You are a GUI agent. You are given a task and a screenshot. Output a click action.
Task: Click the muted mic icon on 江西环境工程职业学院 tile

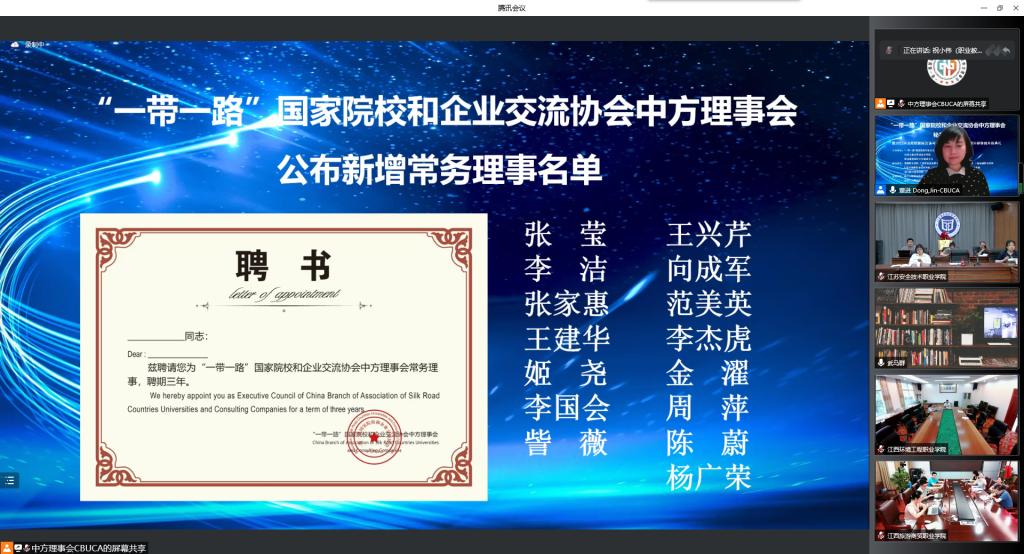point(881,449)
